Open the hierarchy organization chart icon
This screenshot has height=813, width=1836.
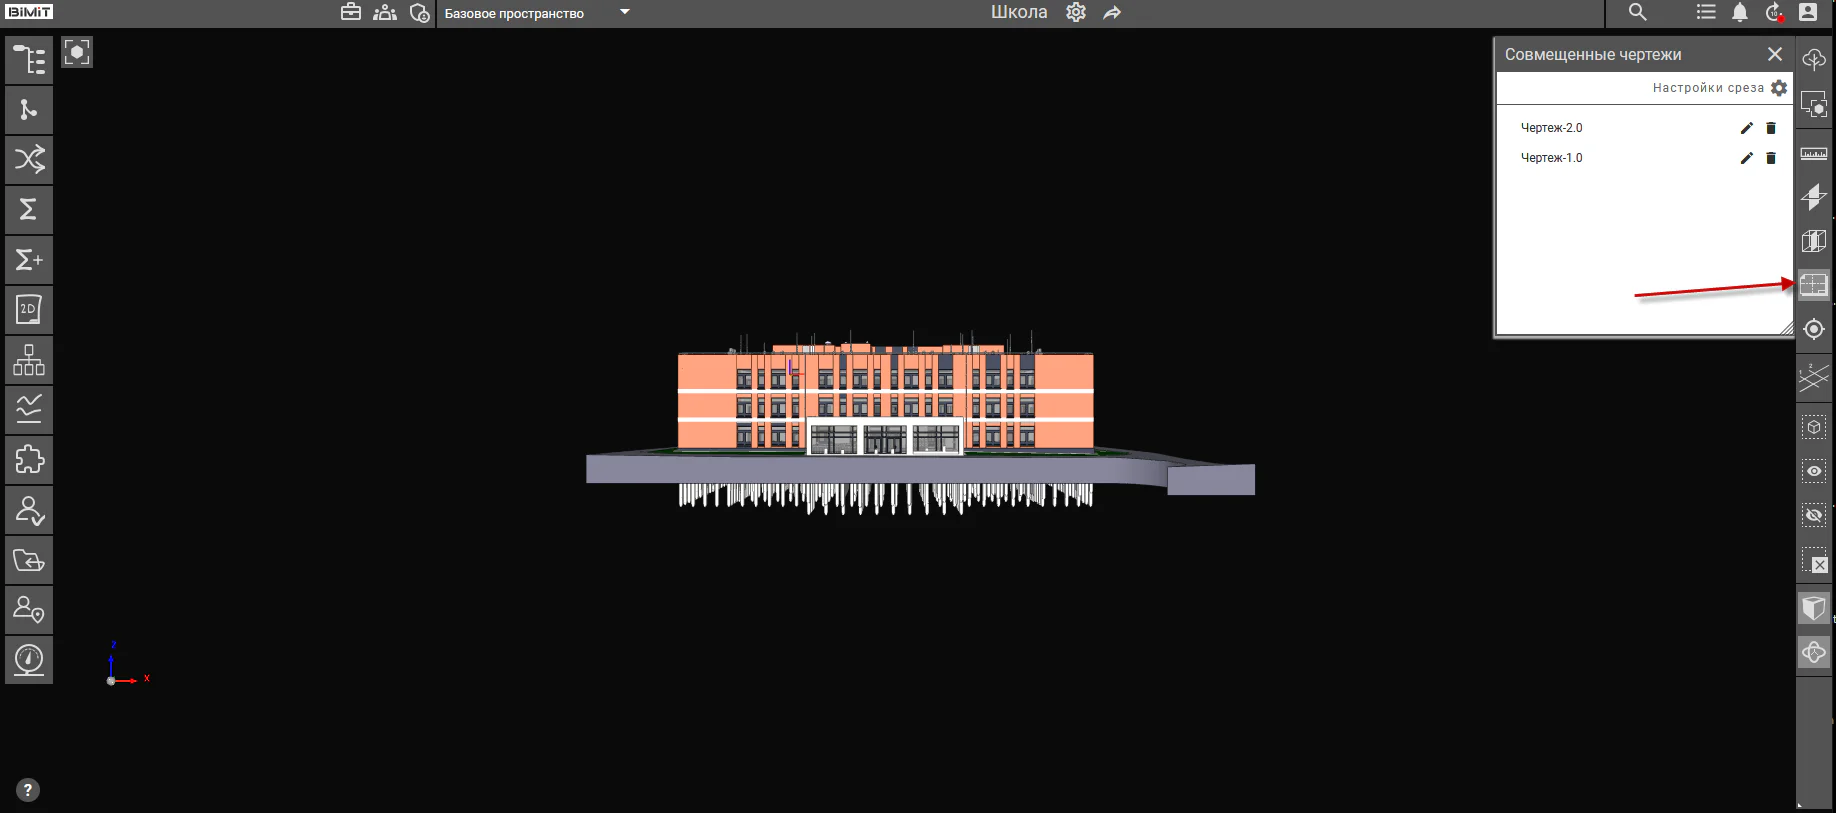click(x=29, y=360)
